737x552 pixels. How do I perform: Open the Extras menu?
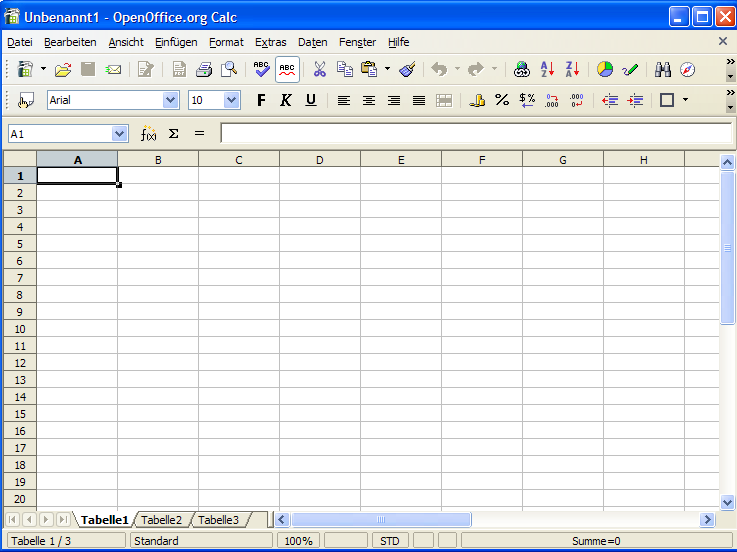271,42
